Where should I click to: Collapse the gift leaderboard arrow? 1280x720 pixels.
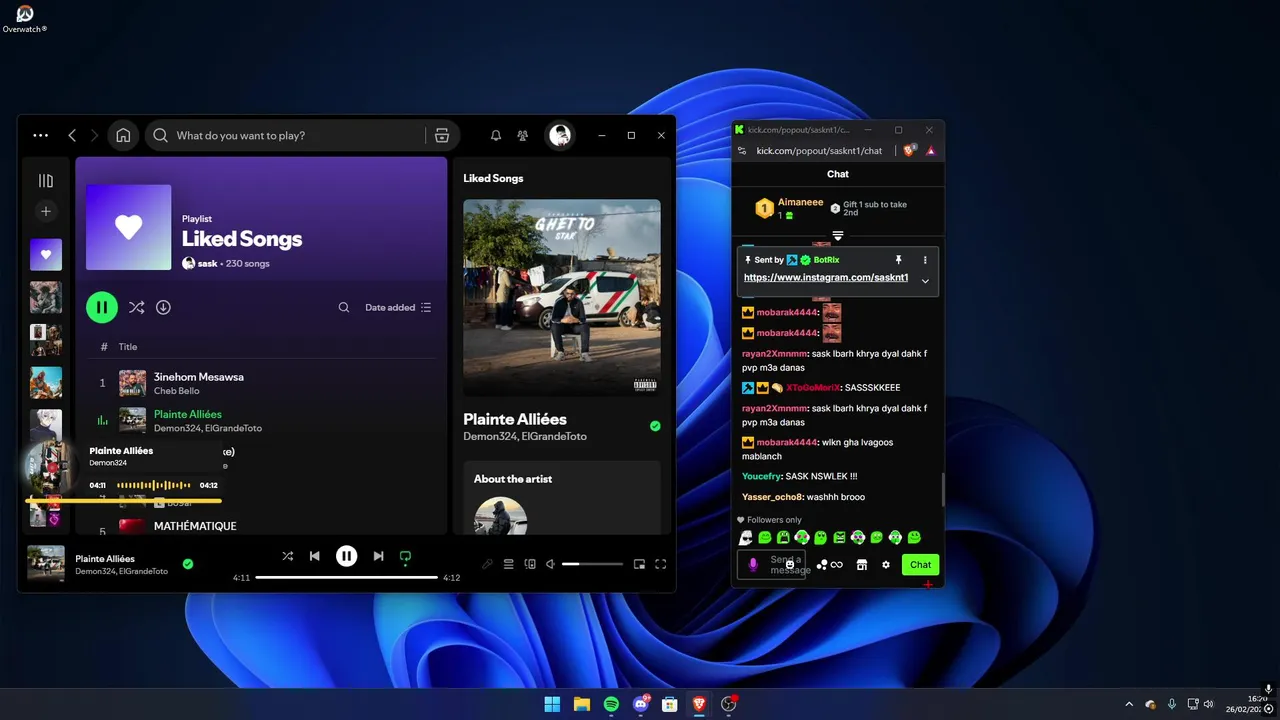[838, 236]
